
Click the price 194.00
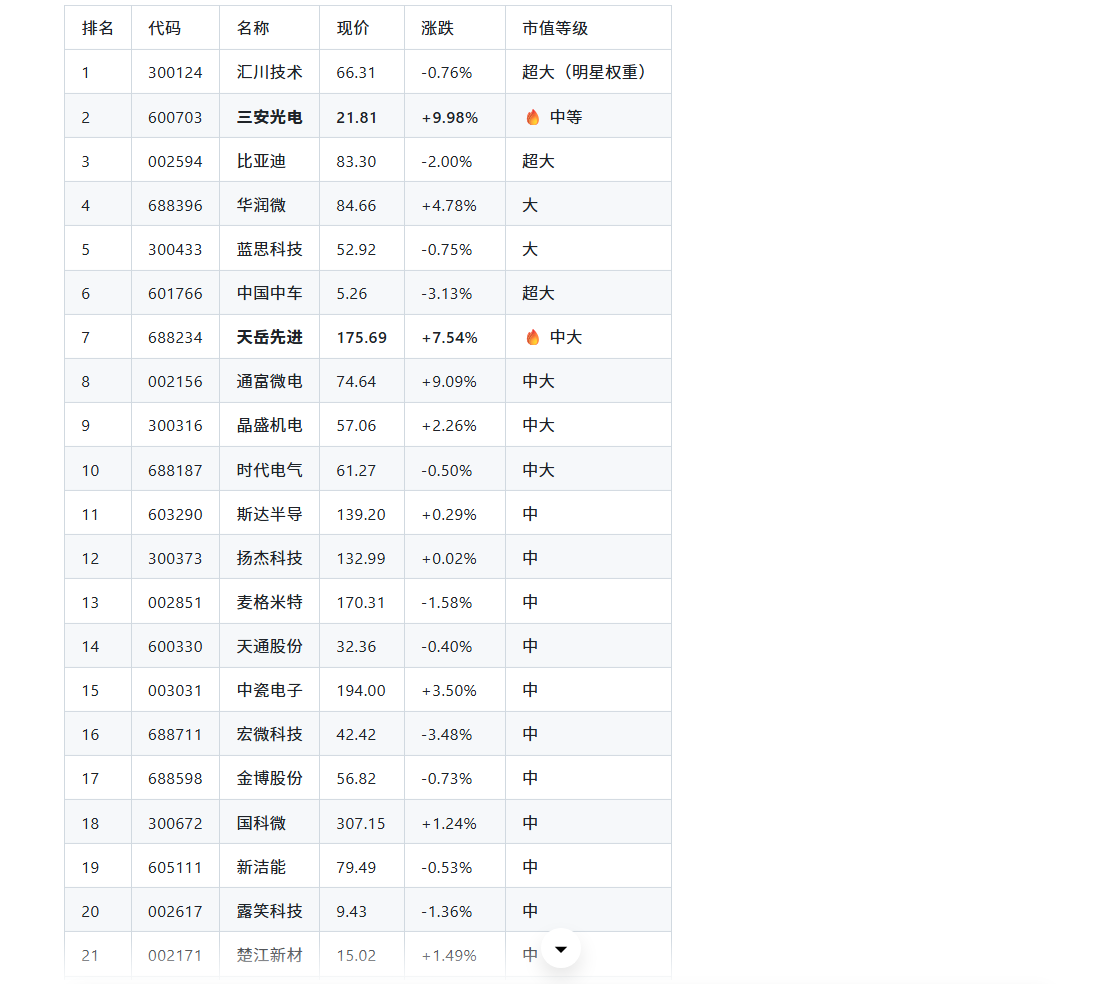(360, 691)
